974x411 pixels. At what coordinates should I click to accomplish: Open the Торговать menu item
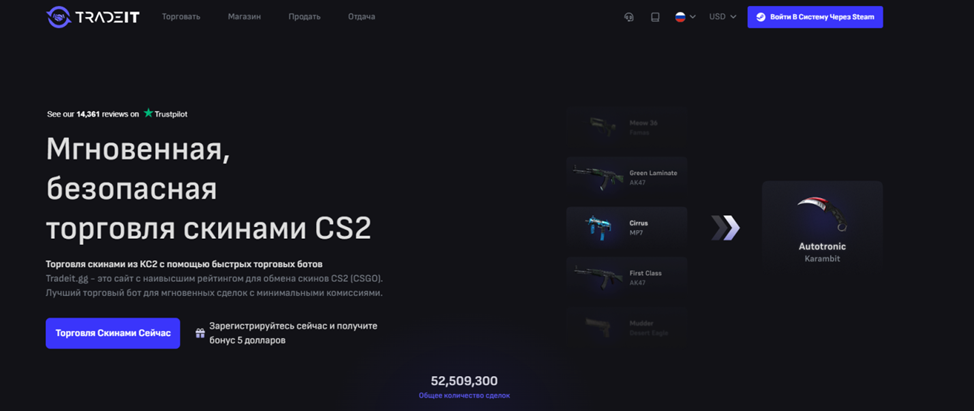point(181,17)
